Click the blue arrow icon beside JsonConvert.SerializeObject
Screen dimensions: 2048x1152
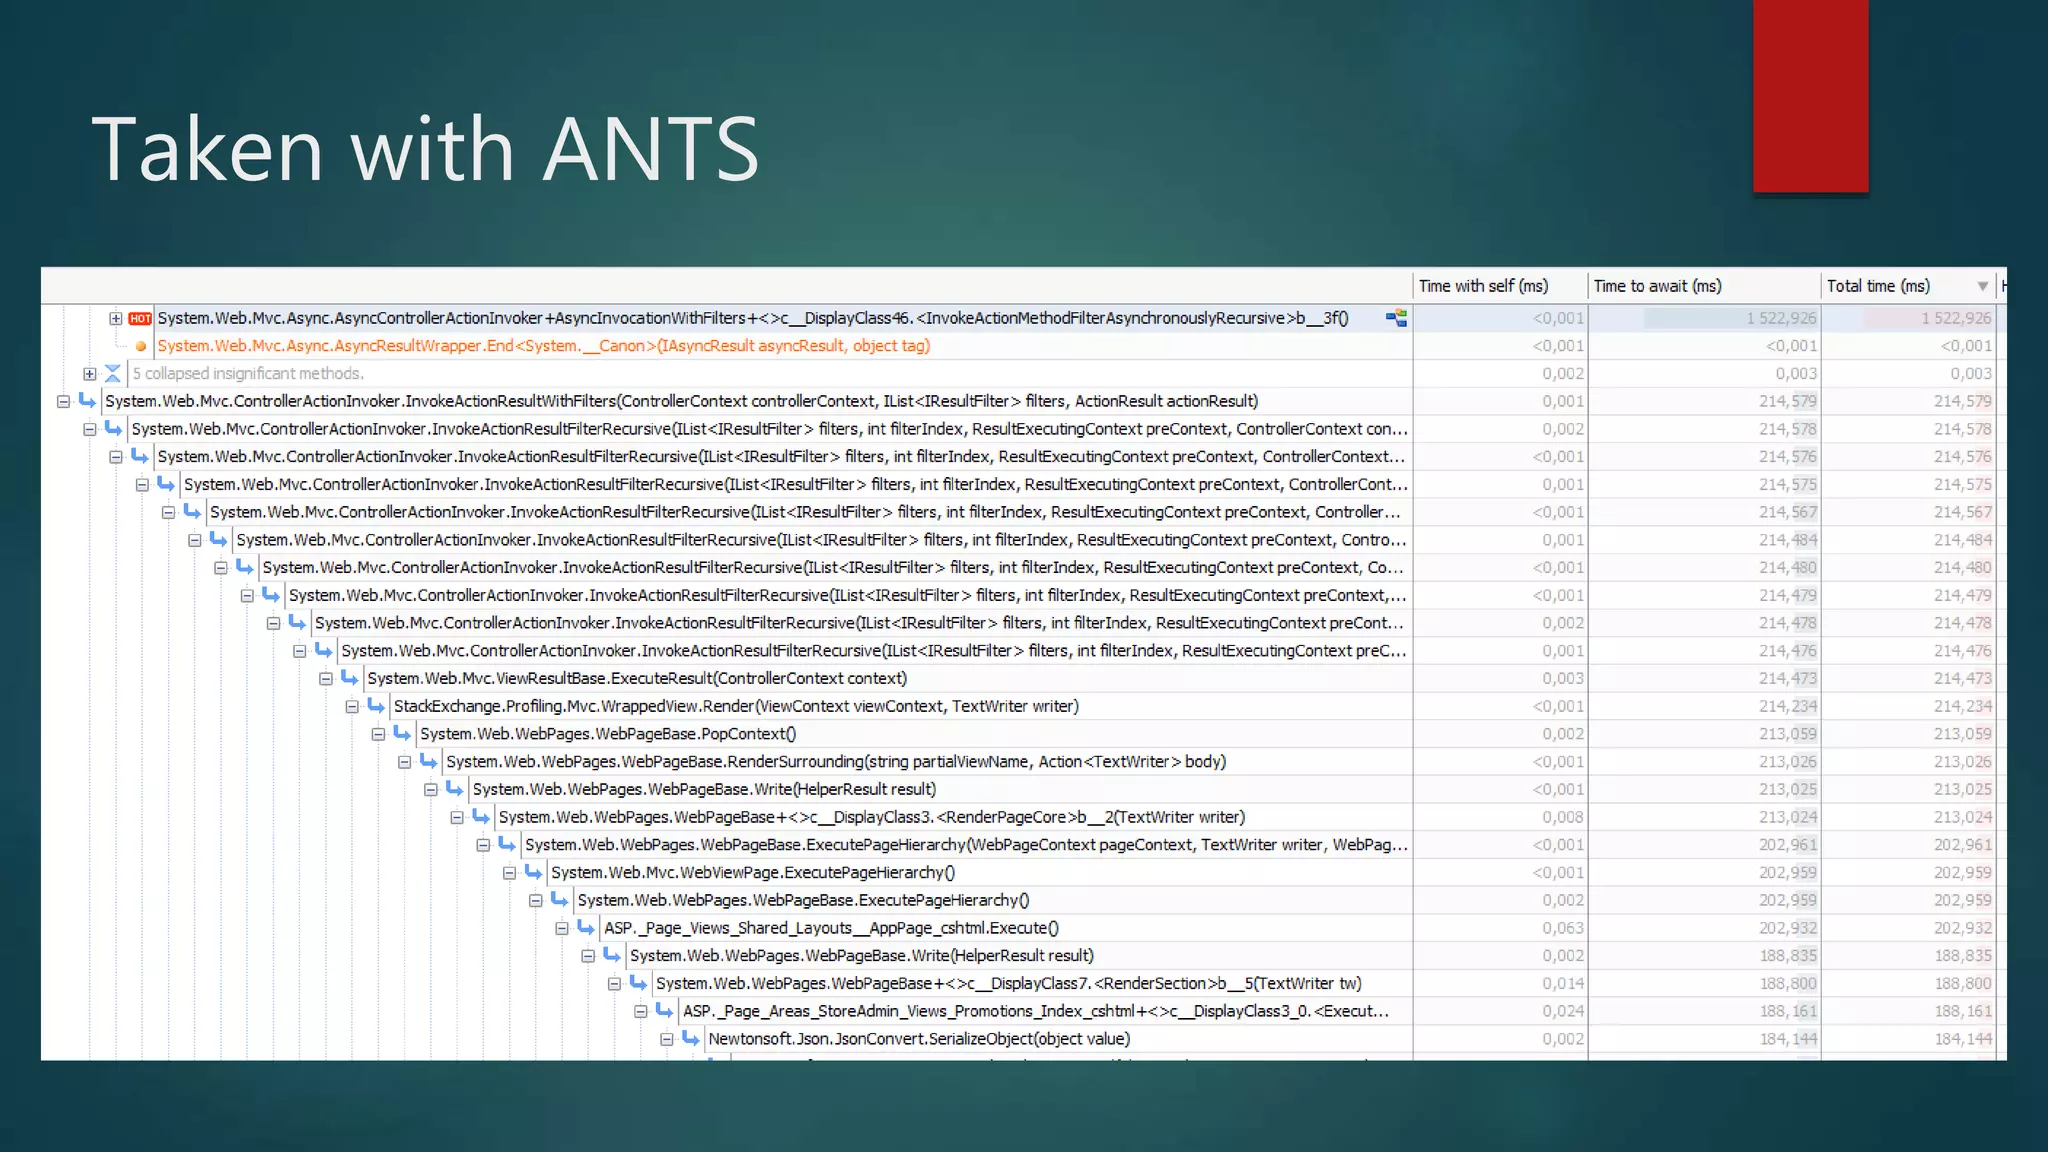coord(690,1039)
